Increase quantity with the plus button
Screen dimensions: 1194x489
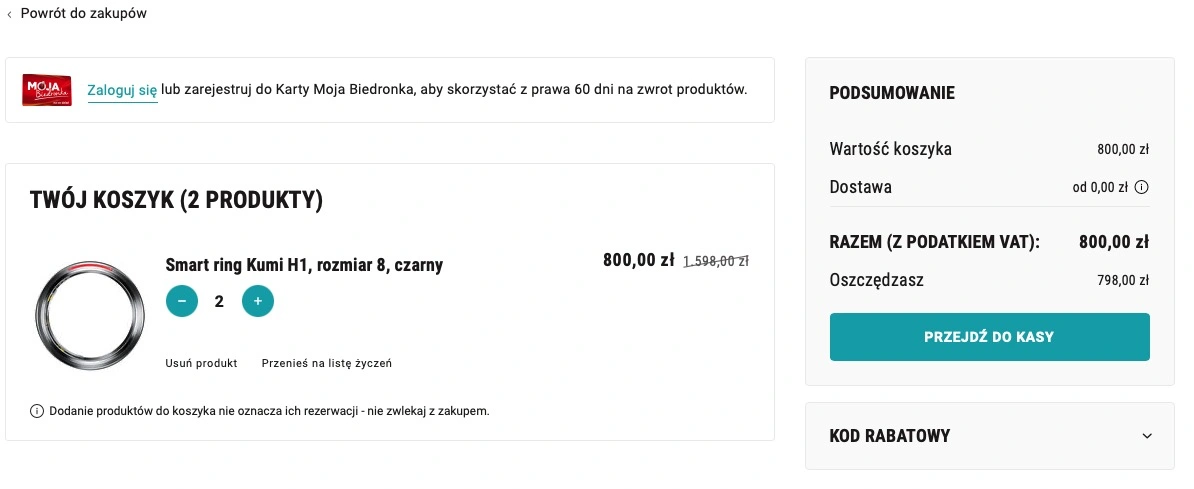(x=258, y=301)
